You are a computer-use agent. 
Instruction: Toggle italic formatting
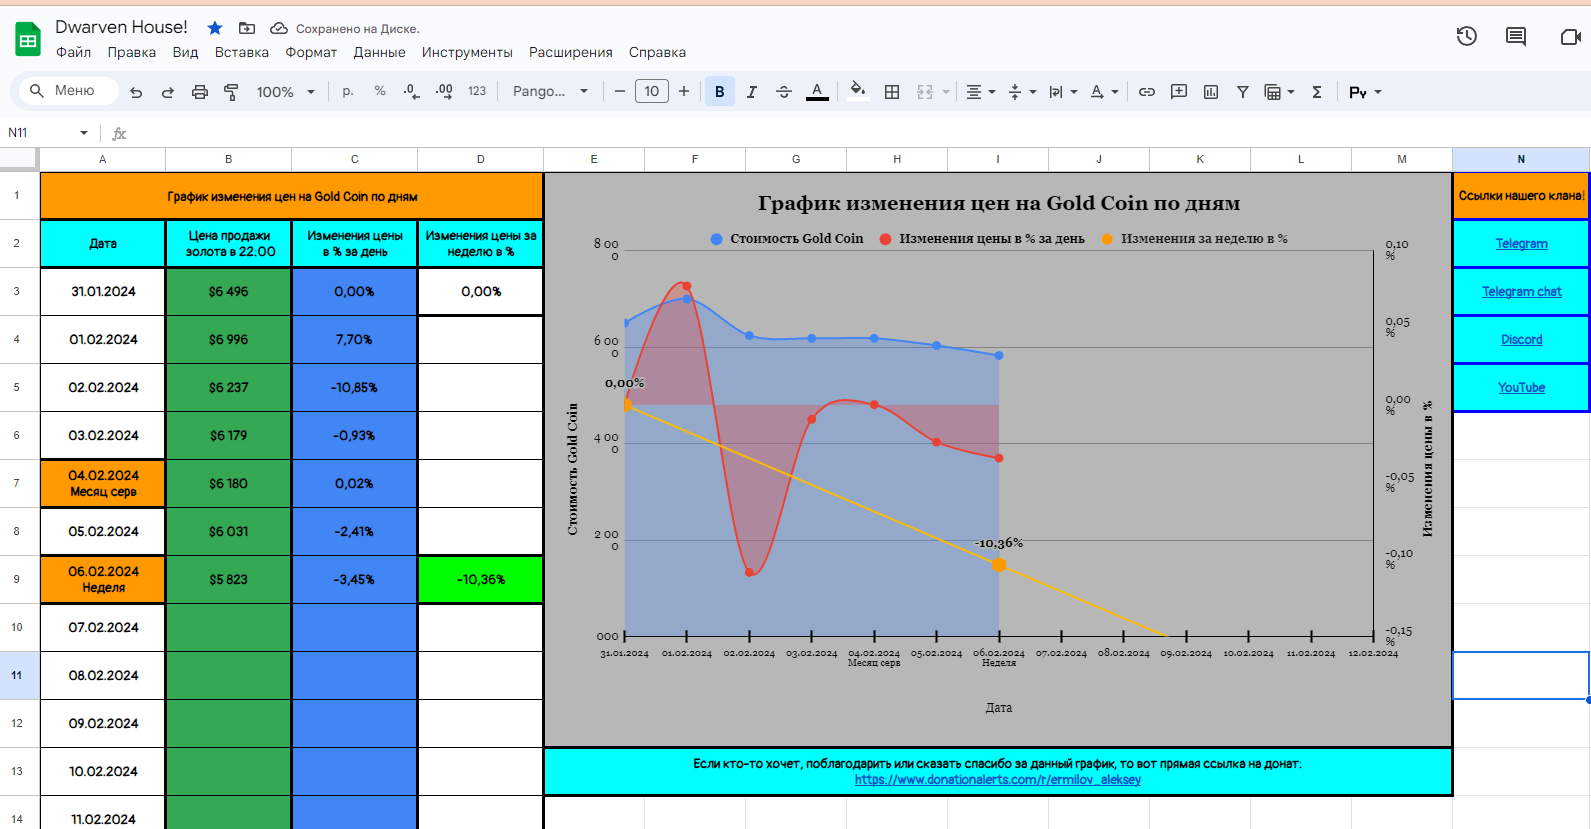tap(751, 92)
